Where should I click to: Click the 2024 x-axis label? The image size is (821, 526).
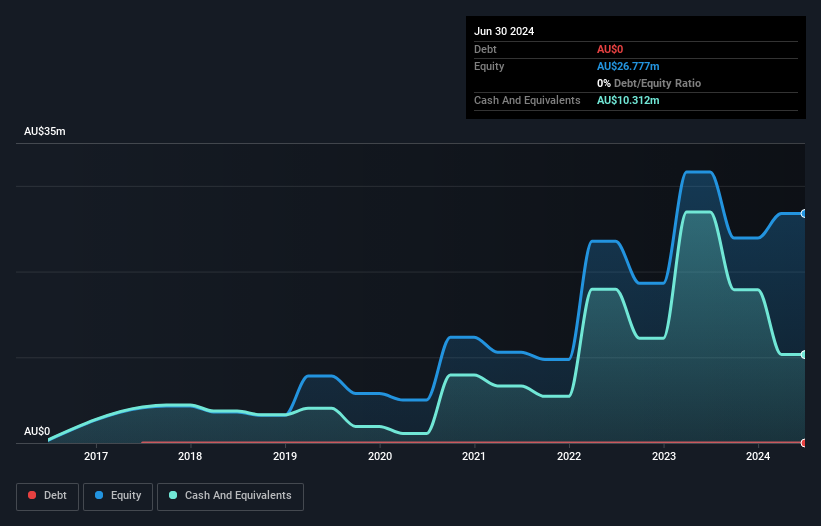758,456
